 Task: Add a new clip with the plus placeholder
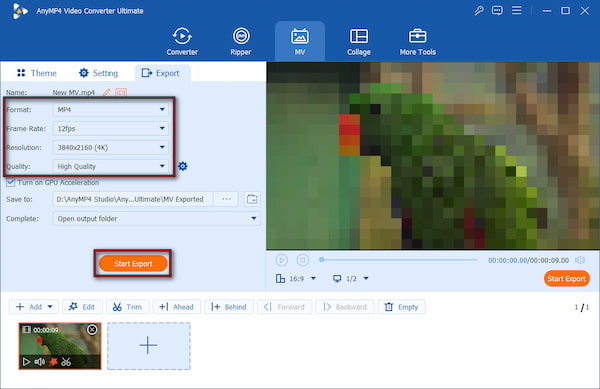click(148, 346)
